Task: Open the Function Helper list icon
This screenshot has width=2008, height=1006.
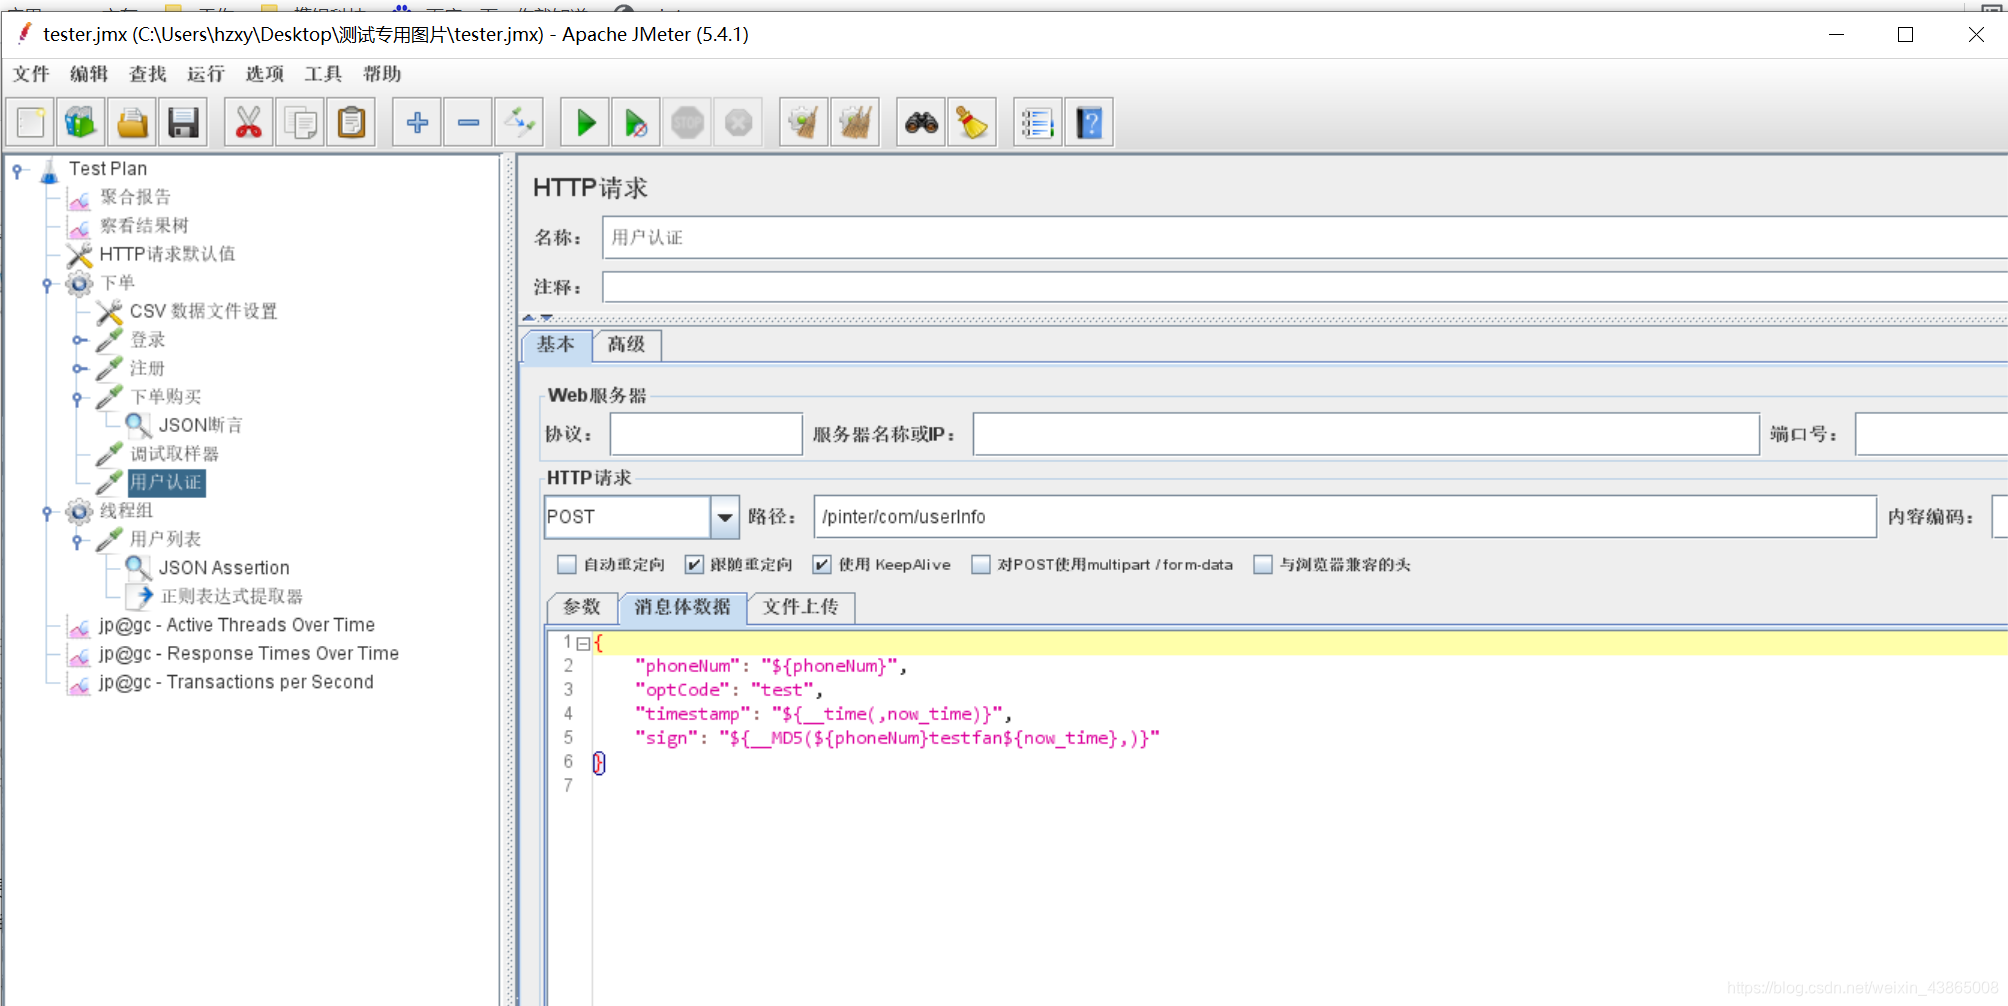Action: 1038,123
